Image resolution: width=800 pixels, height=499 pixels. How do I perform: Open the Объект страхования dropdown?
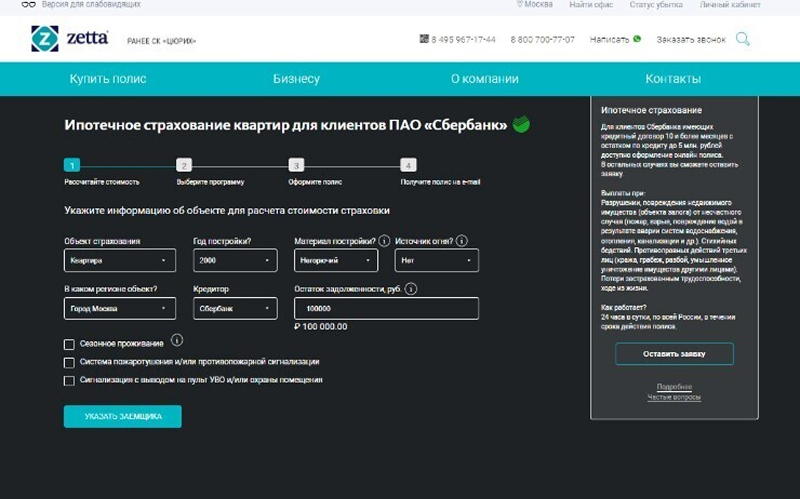coord(120,260)
